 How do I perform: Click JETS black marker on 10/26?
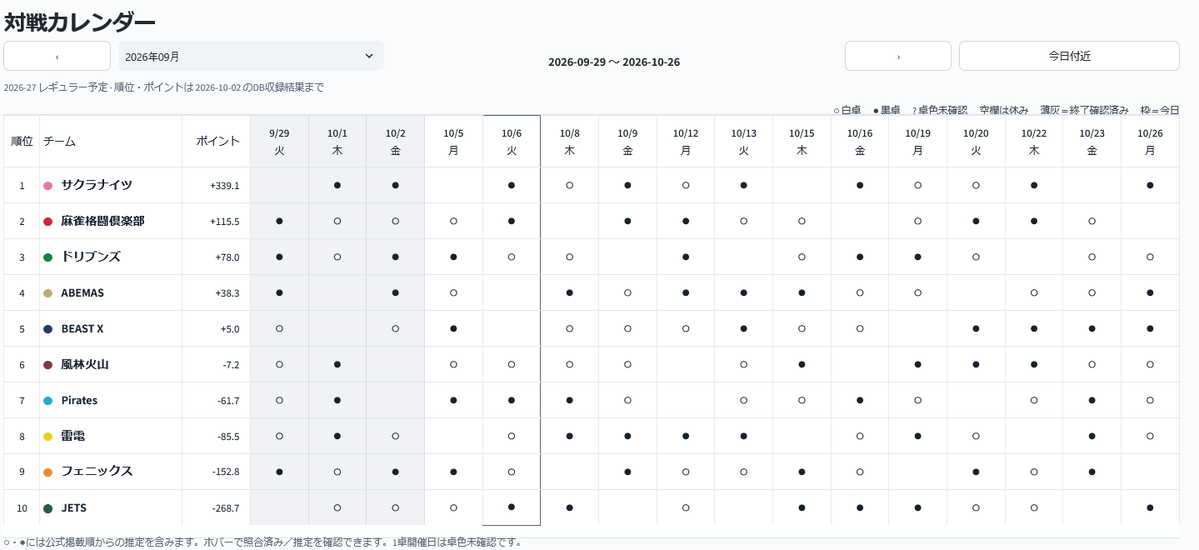[x=1150, y=507]
